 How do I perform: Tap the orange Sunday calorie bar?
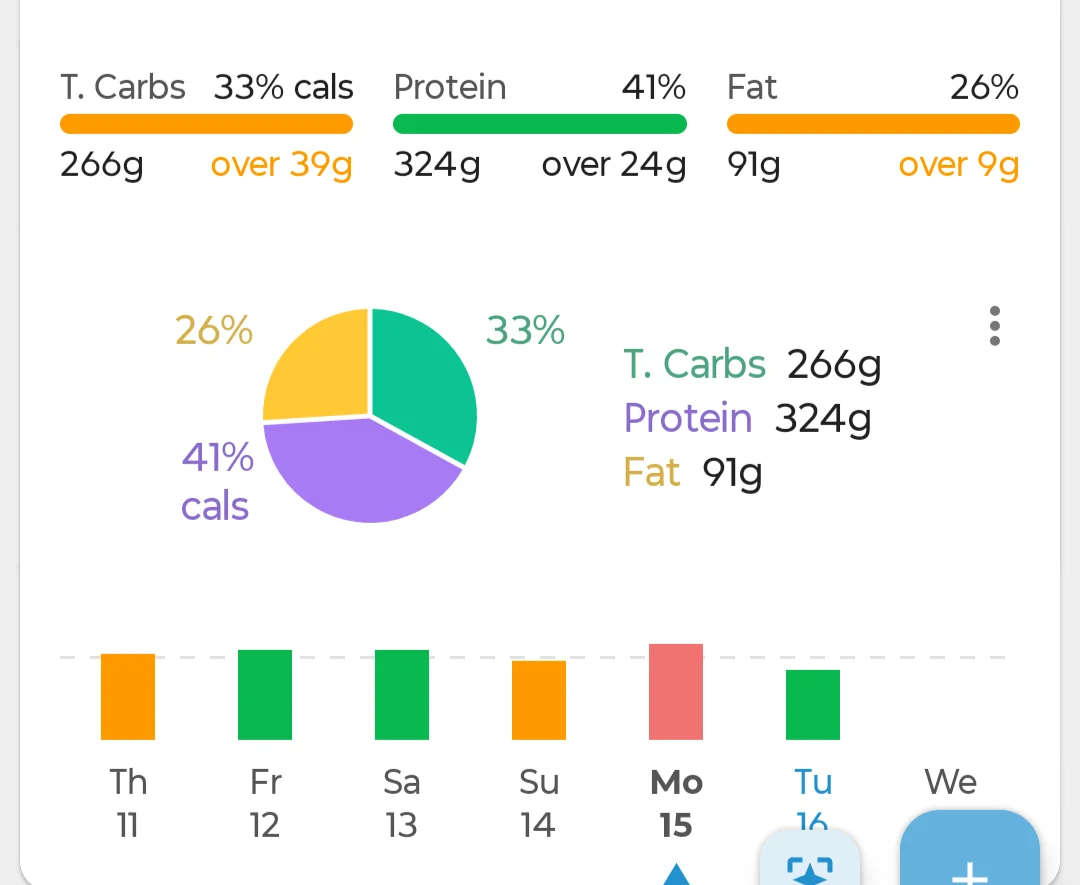click(539, 700)
